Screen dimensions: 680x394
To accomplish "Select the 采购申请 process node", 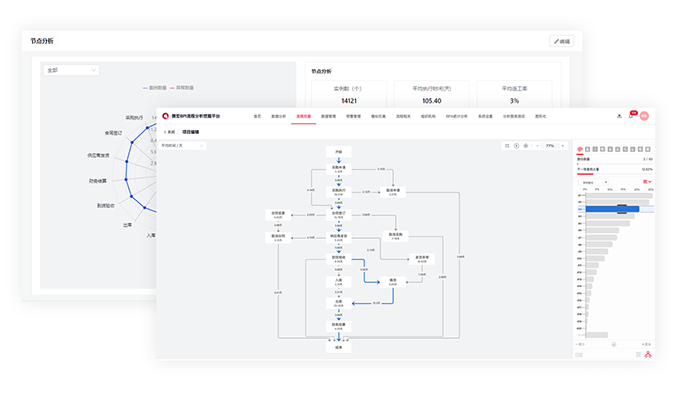I will point(339,169).
